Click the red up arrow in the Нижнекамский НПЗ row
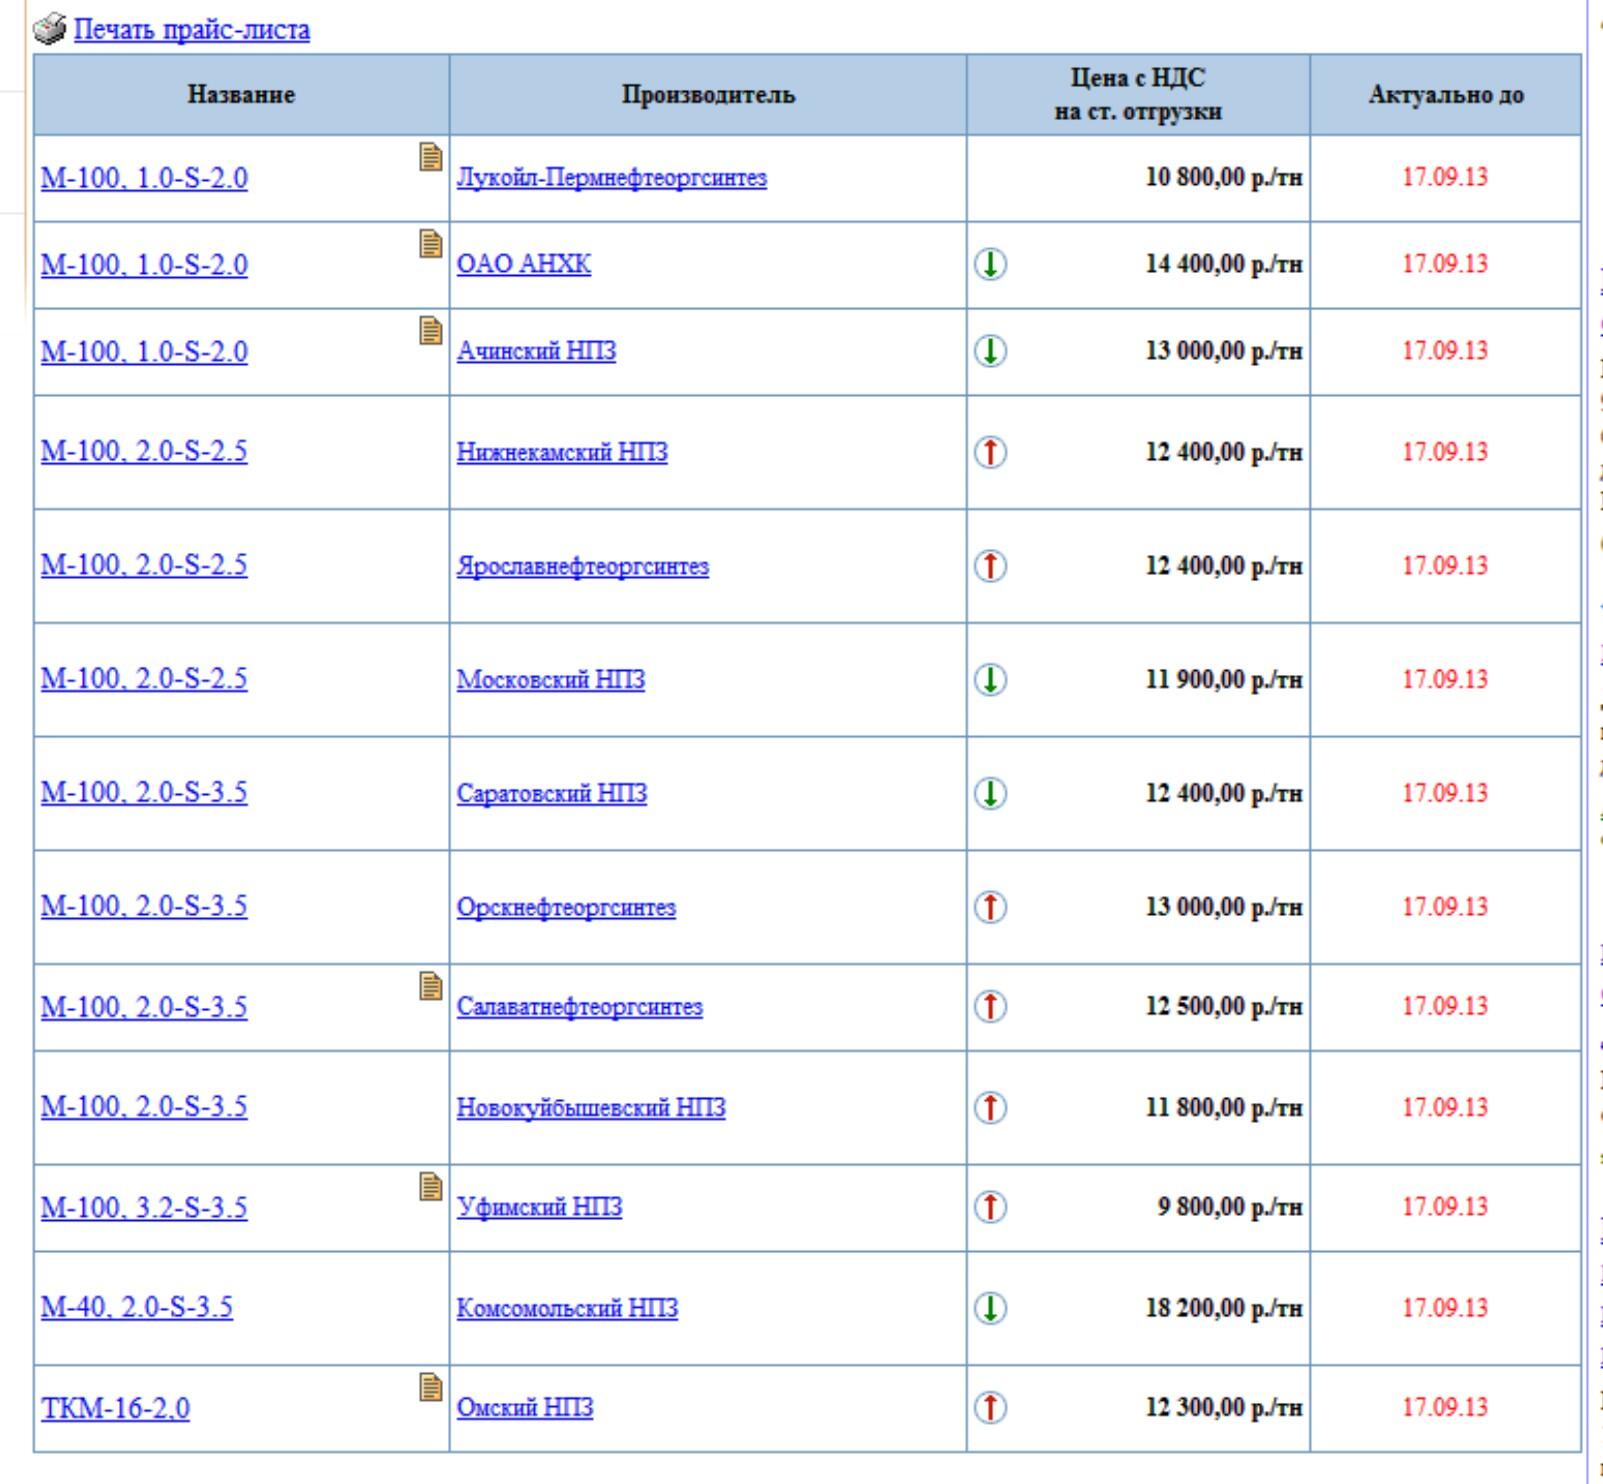The width and height of the screenshot is (1603, 1484). coord(991,453)
